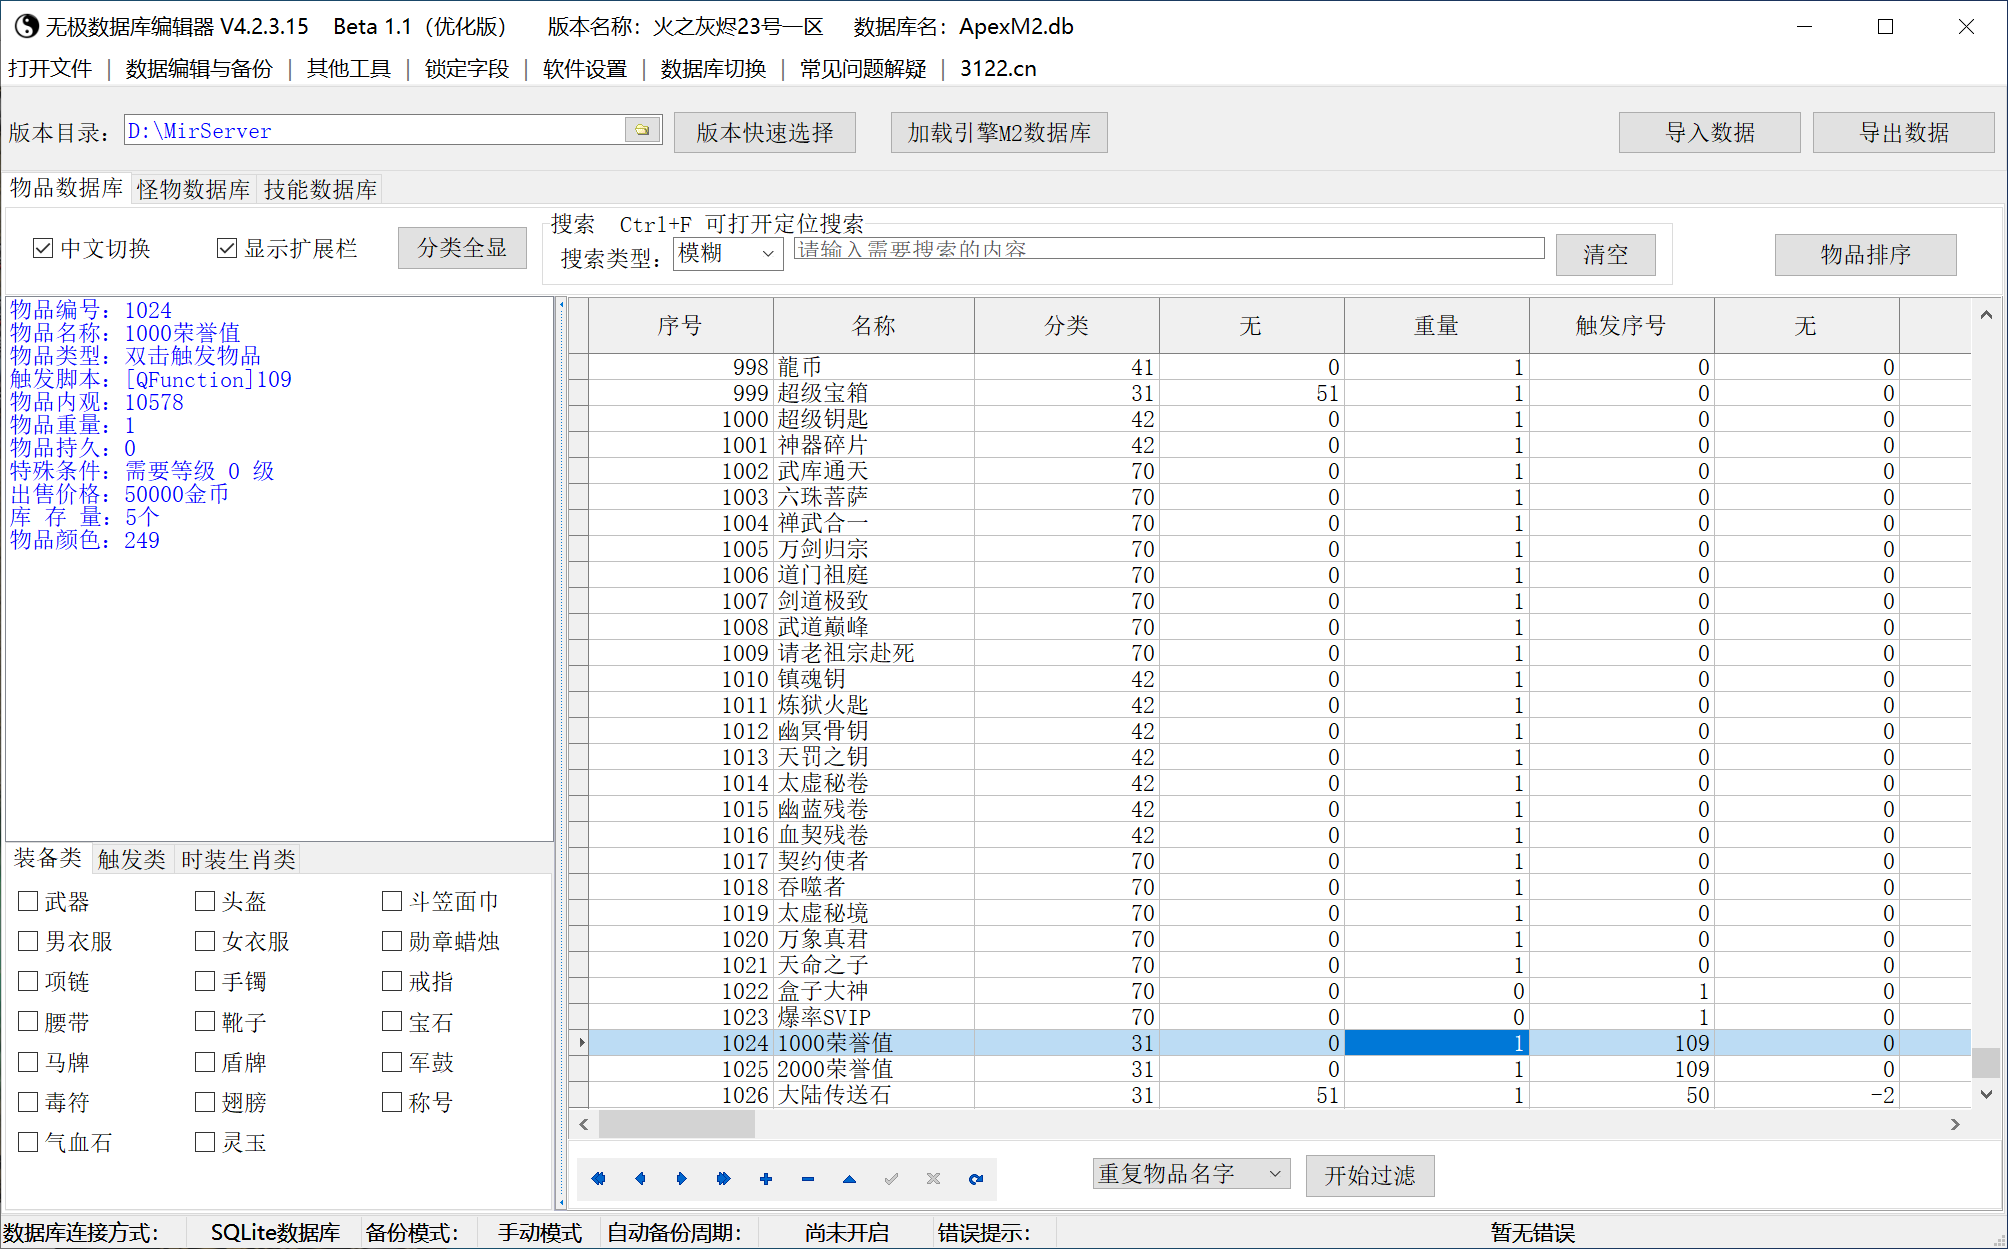Switch to the 怪物数据库 tab
2008x1249 pixels.
pos(194,189)
